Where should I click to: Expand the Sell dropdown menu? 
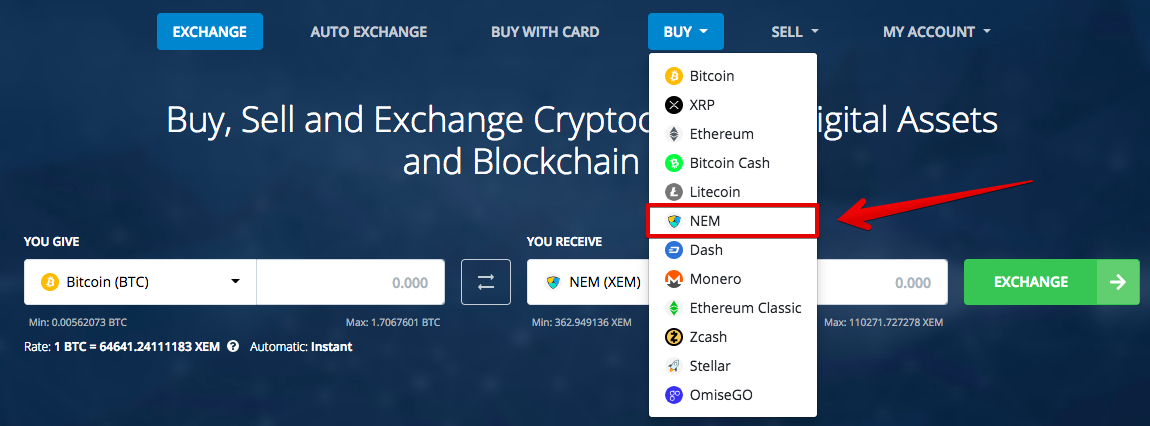point(794,32)
